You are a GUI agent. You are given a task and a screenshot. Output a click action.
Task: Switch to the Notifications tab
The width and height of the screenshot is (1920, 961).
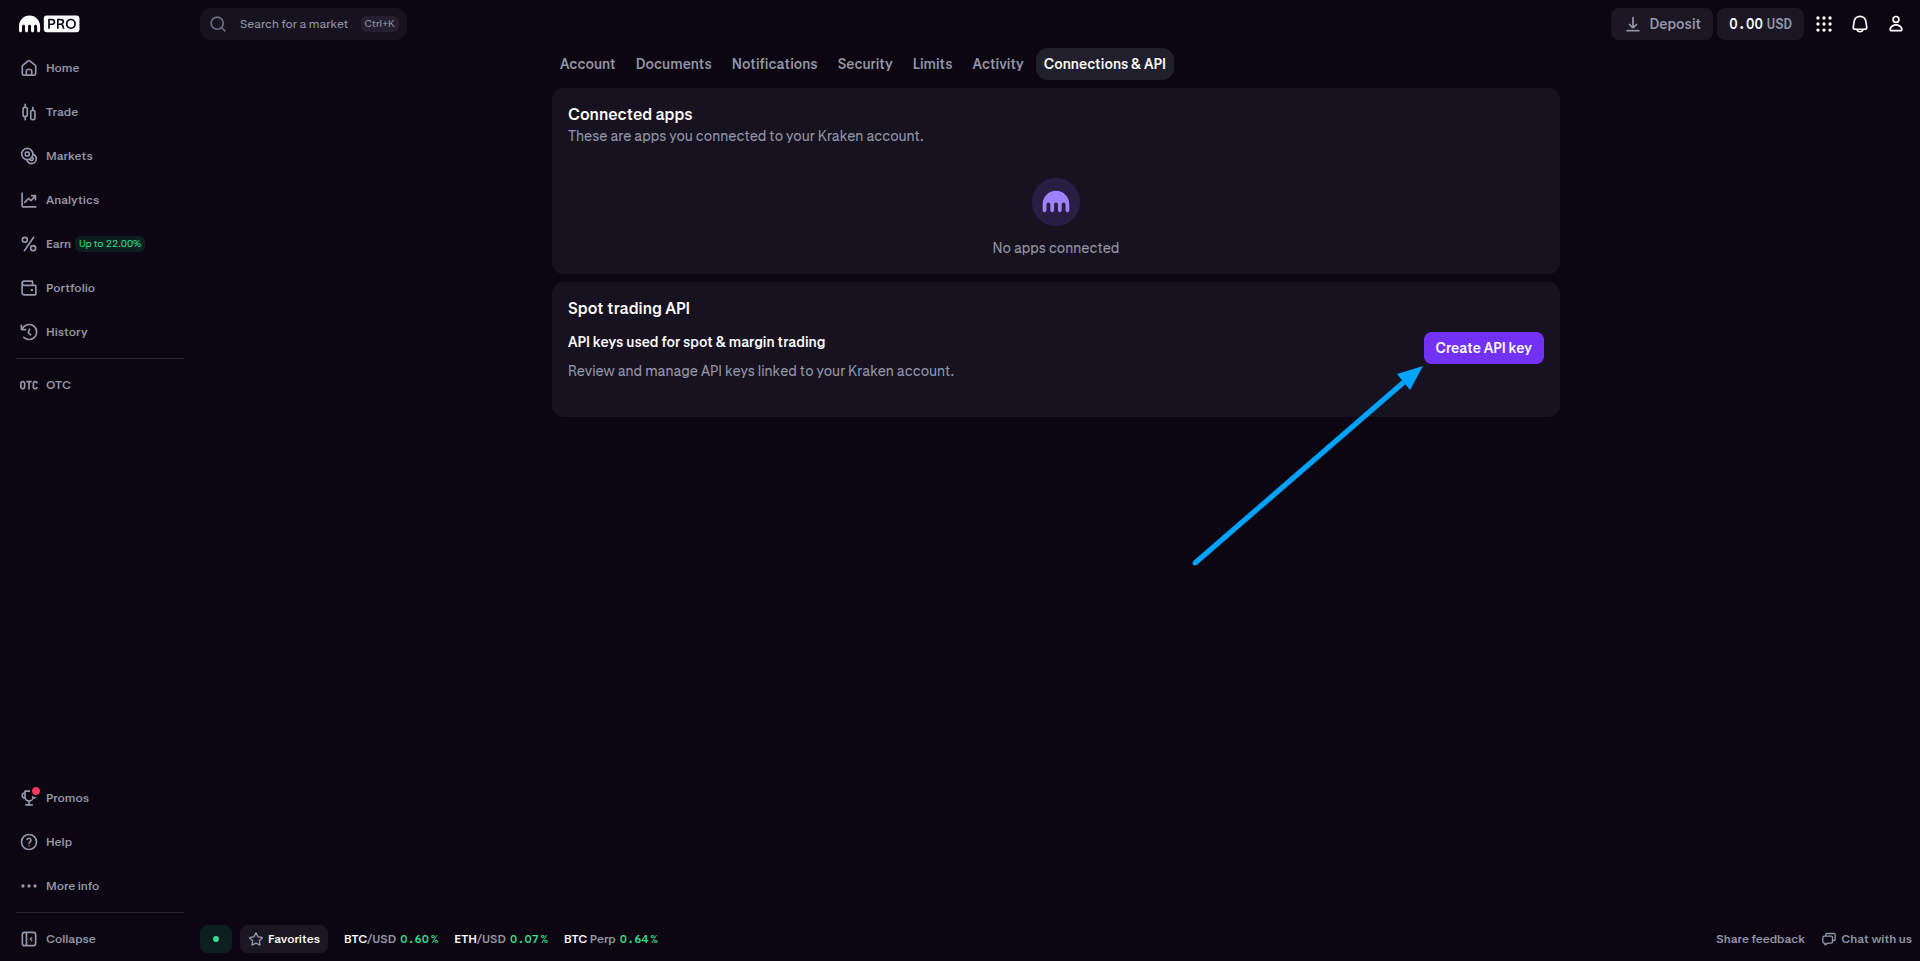(x=774, y=64)
